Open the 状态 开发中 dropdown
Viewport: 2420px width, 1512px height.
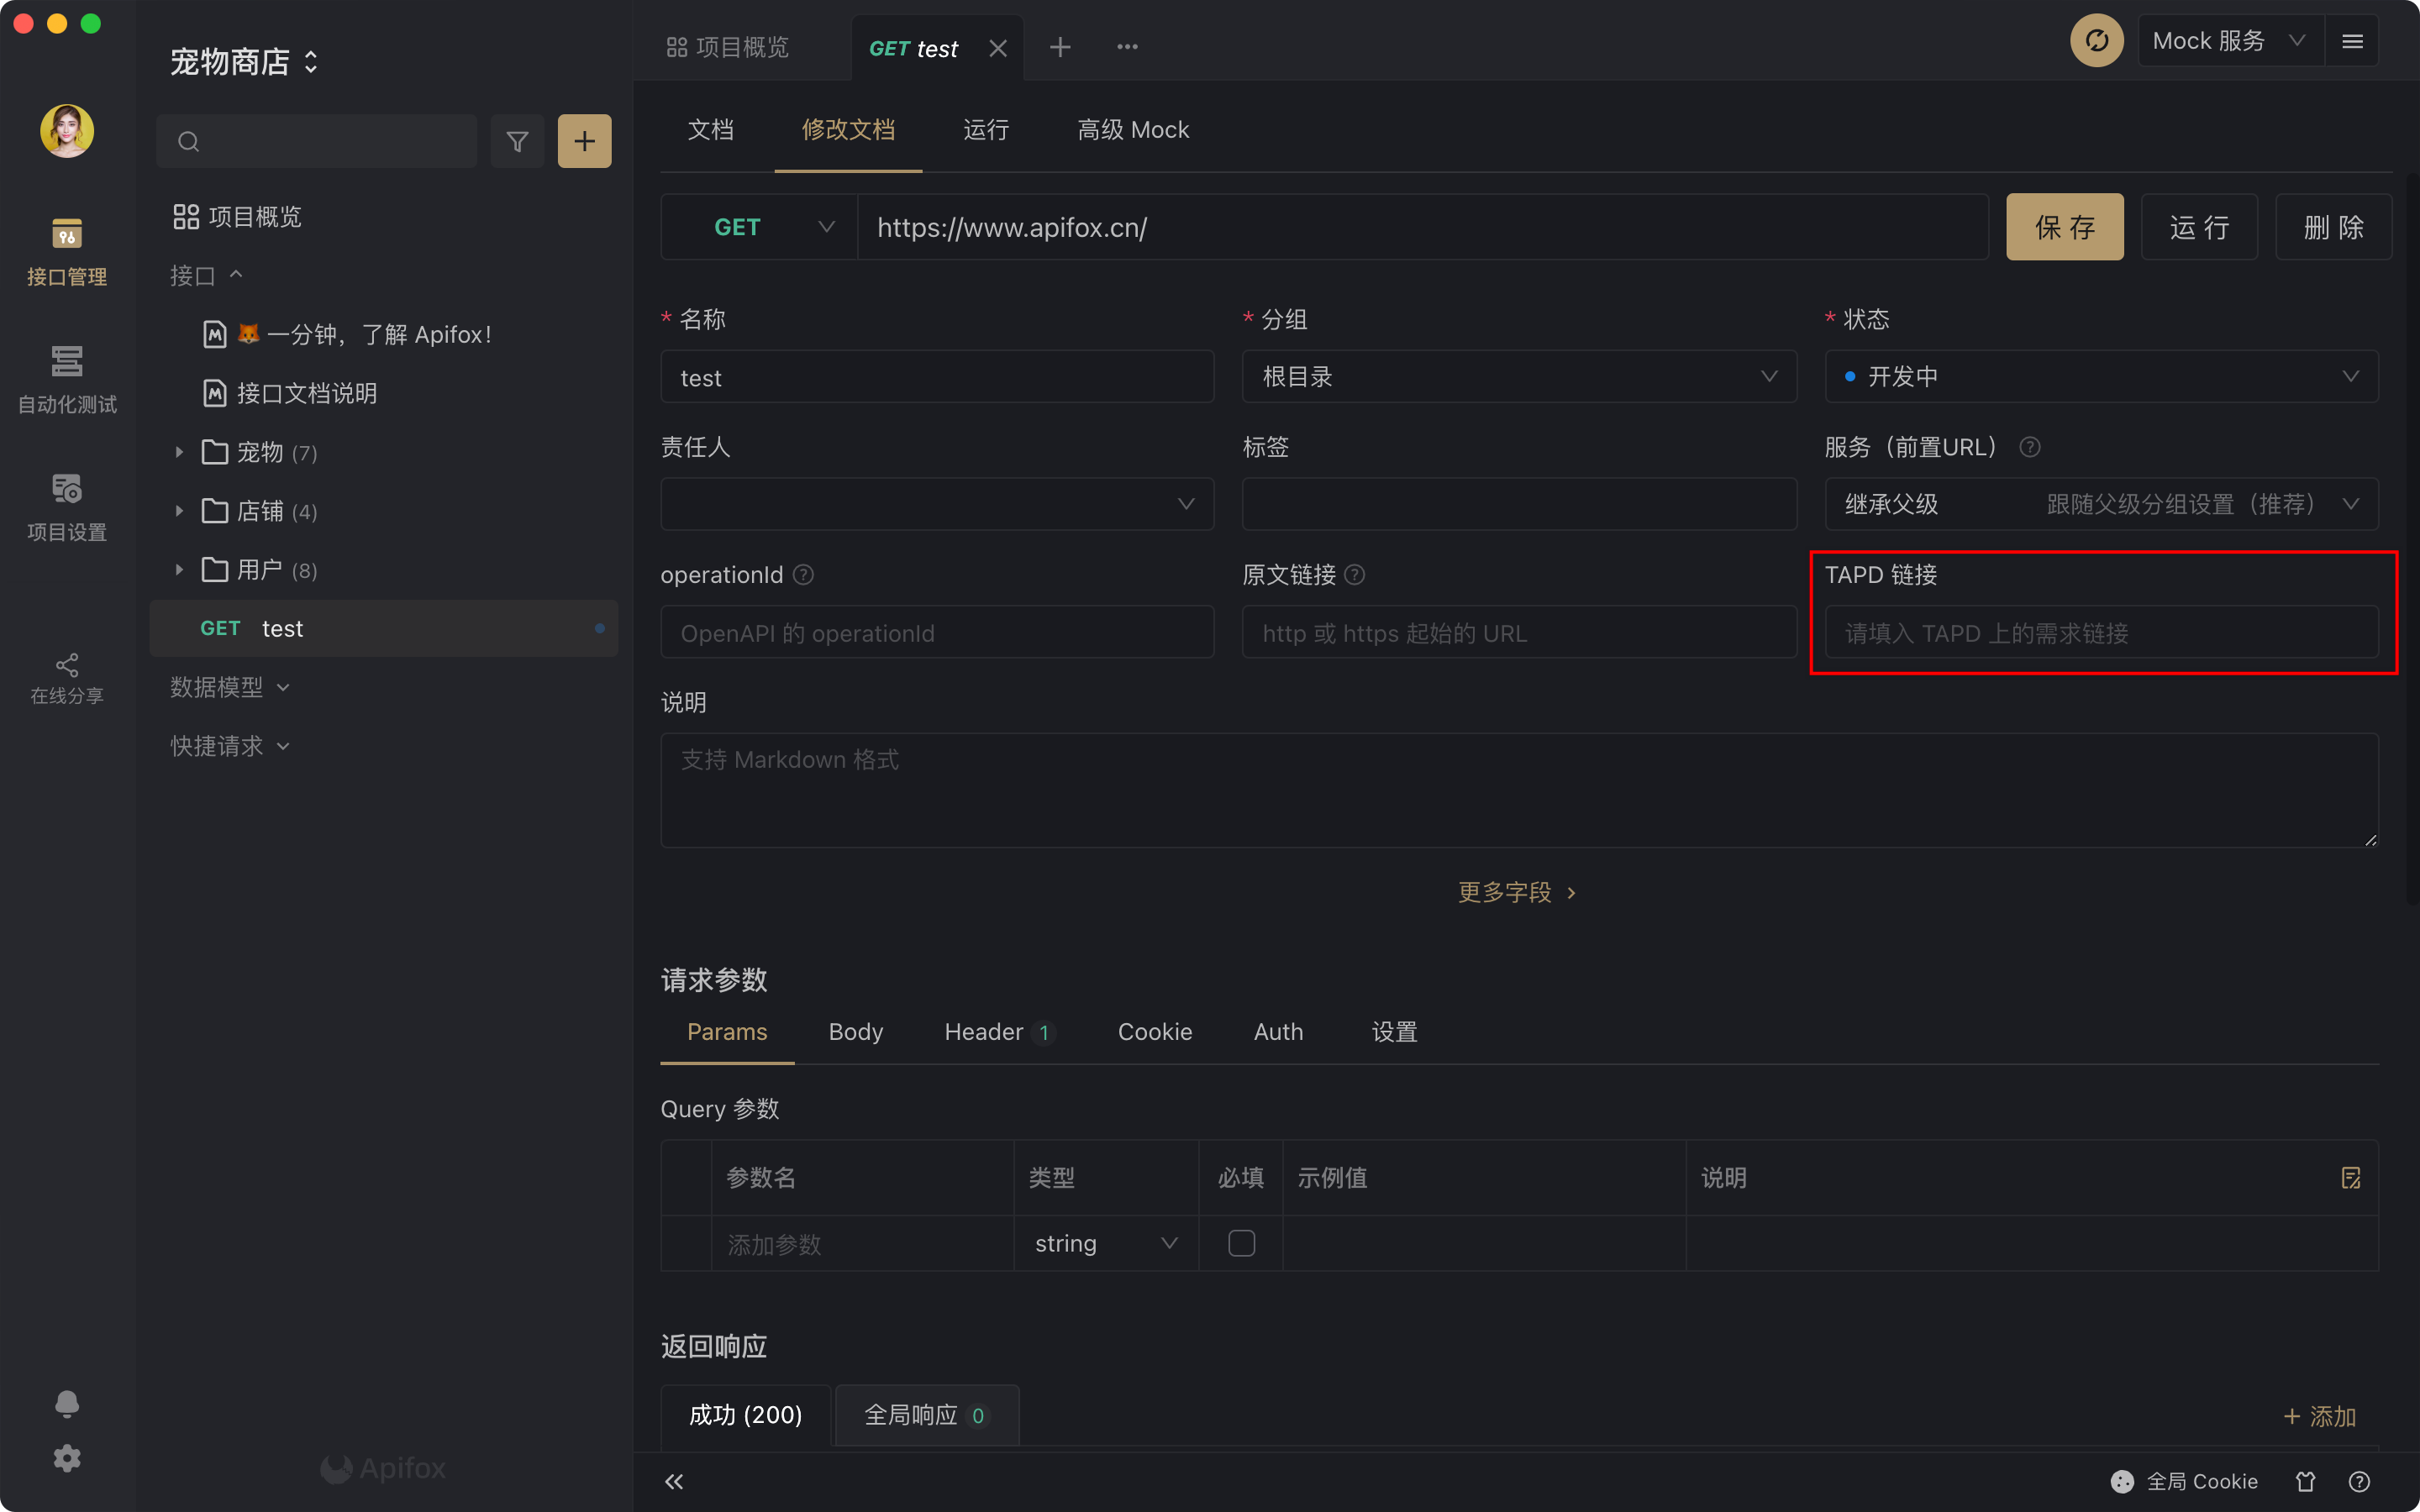point(2100,377)
